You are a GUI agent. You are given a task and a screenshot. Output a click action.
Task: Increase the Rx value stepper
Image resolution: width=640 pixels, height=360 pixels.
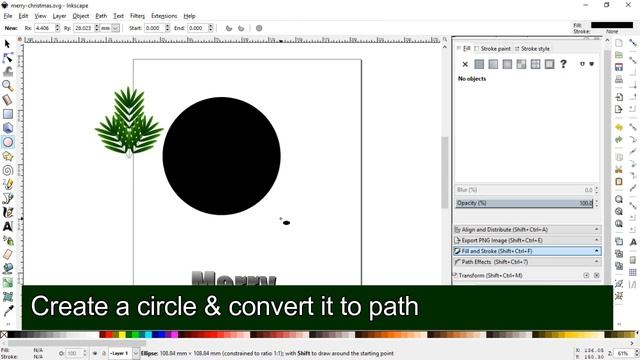tap(57, 26)
